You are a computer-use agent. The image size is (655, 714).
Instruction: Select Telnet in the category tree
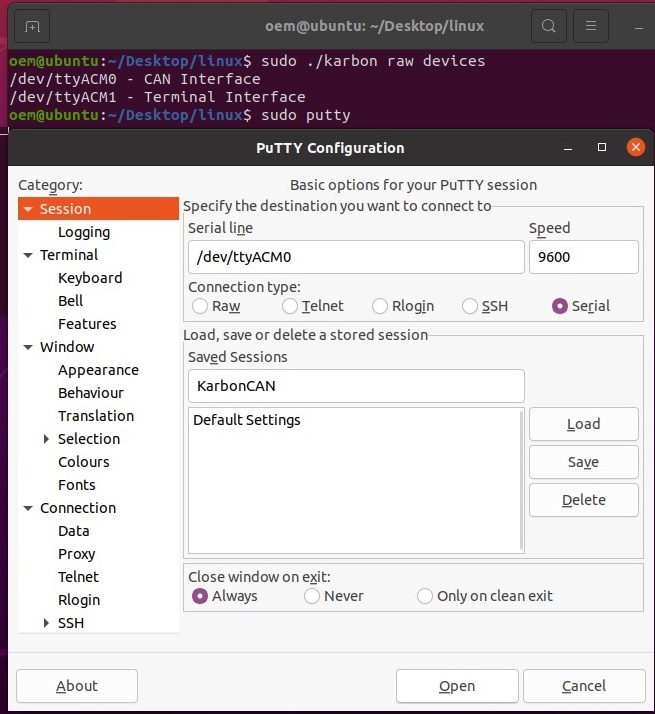tap(78, 577)
